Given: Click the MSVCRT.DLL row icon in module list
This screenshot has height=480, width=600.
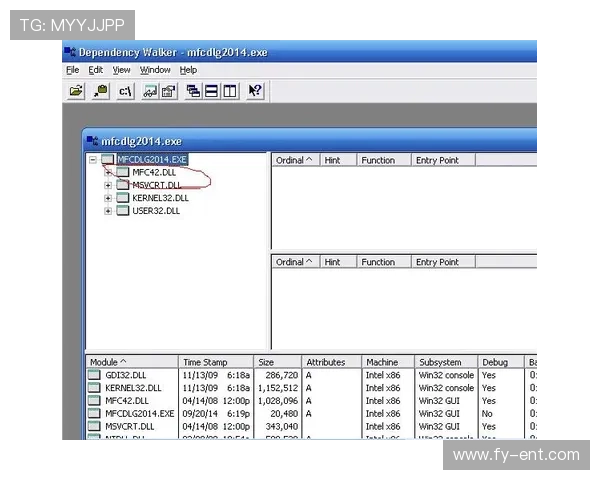Looking at the screenshot, I should point(94,426).
